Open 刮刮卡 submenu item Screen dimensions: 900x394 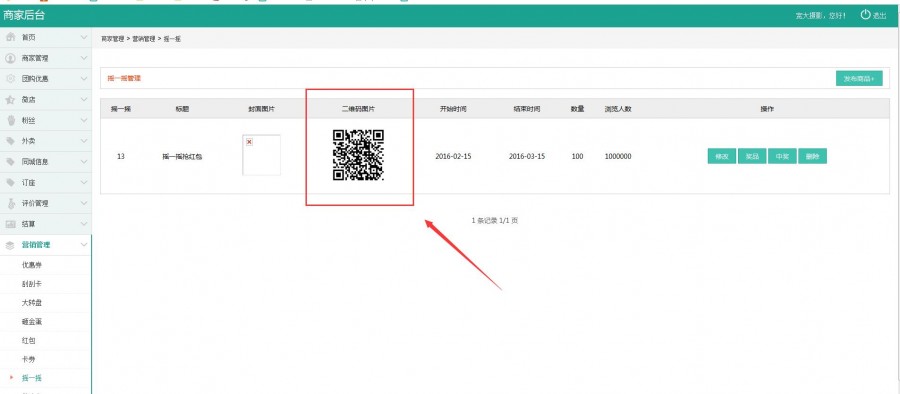pyautogui.click(x=32, y=284)
